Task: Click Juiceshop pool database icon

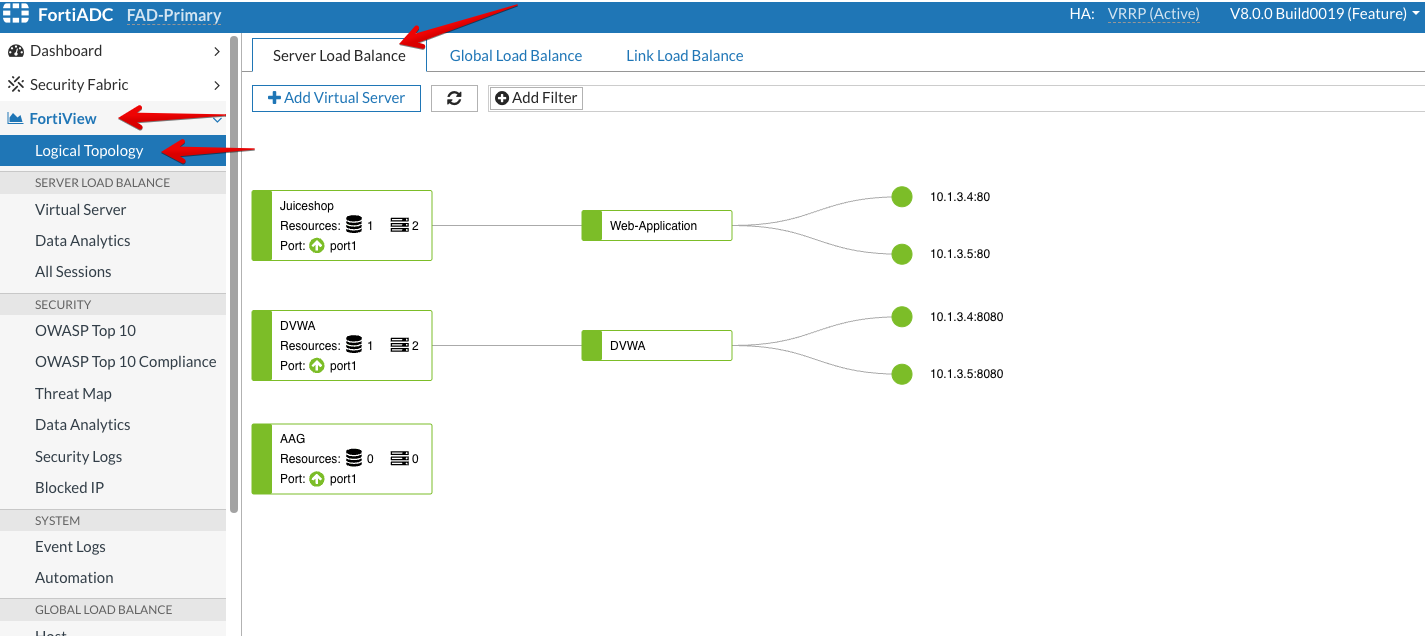Action: 353,225
